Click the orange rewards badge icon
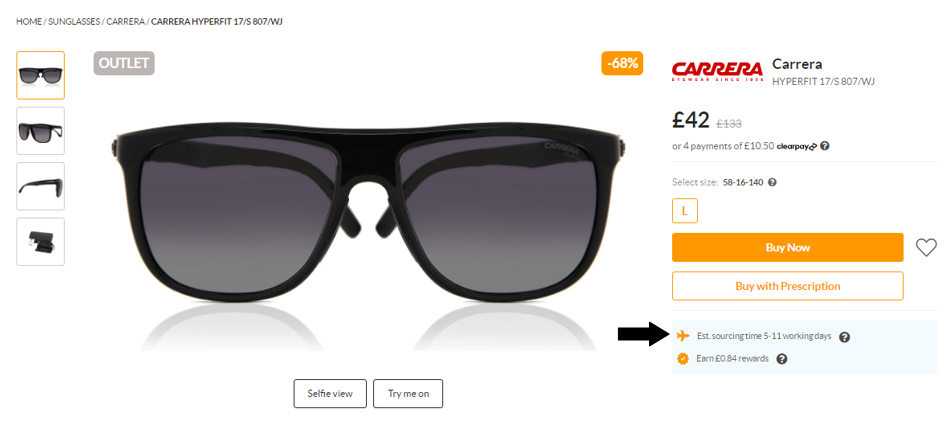949x423 pixels. (x=683, y=359)
